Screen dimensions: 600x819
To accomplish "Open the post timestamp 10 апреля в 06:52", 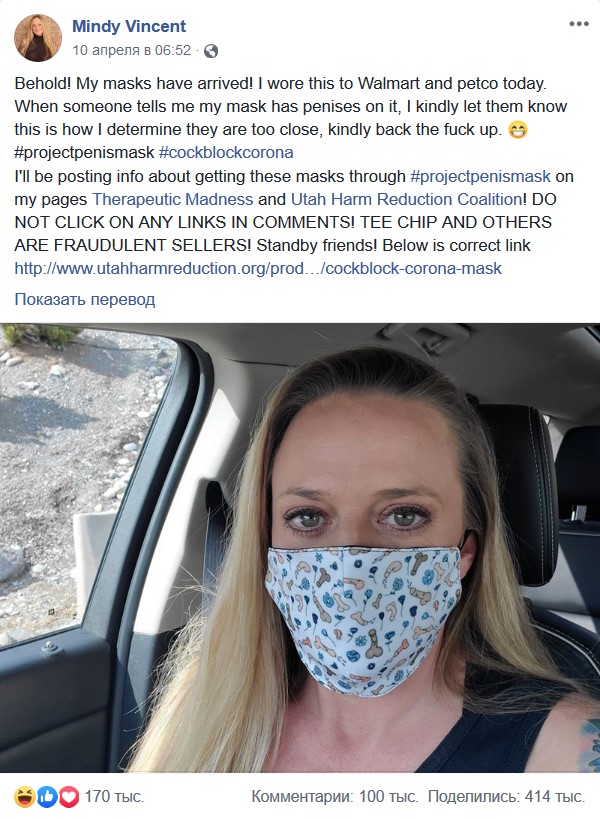I will click(132, 50).
